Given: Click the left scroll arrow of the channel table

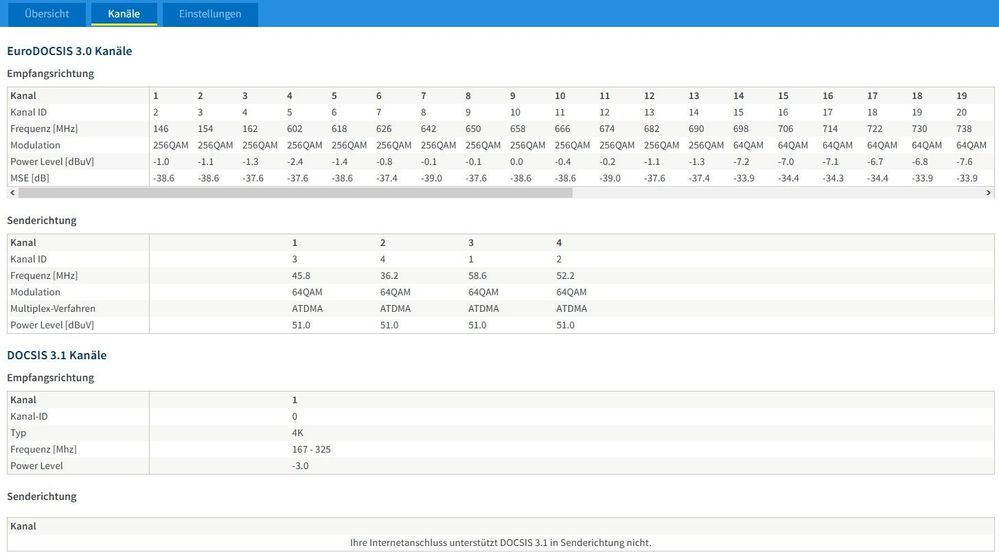Looking at the screenshot, I should pyautogui.click(x=13, y=192).
